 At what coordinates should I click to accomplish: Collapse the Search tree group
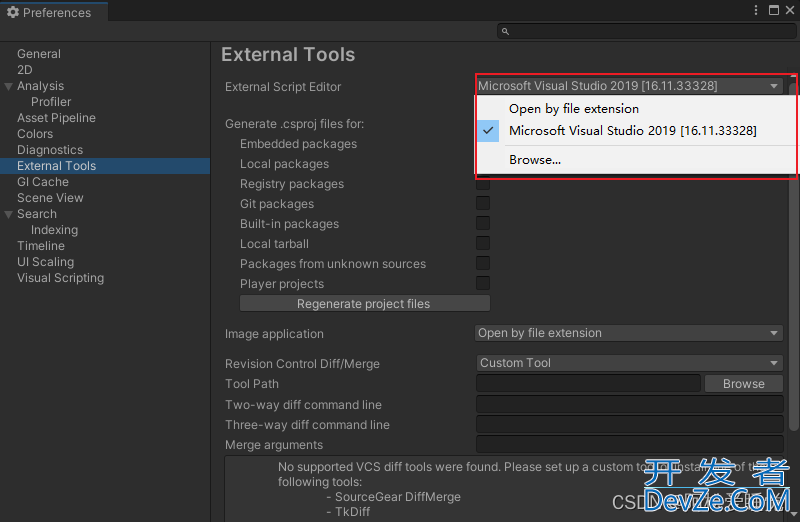coord(8,214)
